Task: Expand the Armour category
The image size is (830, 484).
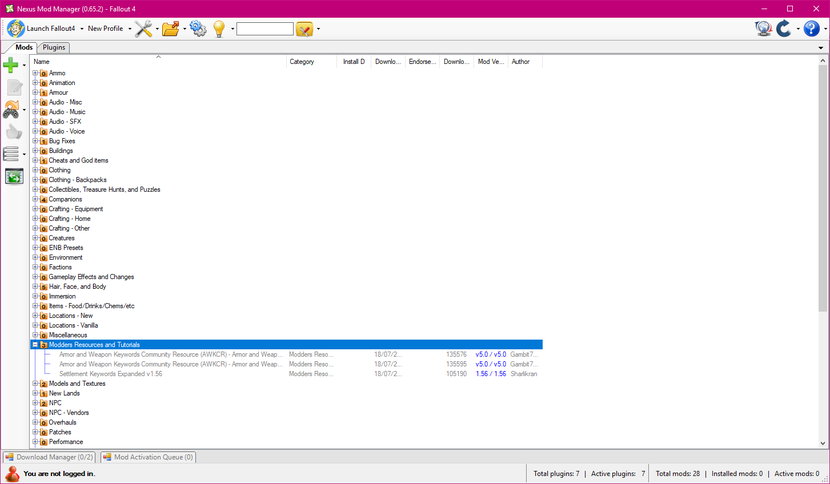Action: pyautogui.click(x=35, y=92)
